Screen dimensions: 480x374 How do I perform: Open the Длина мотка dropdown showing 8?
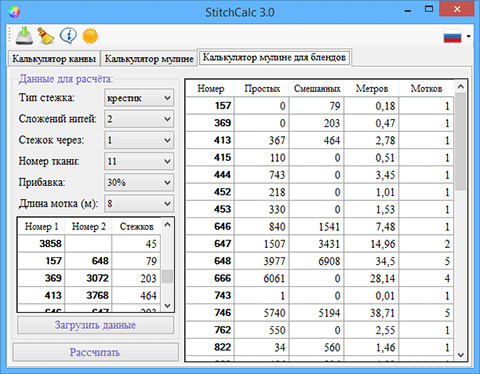139,204
